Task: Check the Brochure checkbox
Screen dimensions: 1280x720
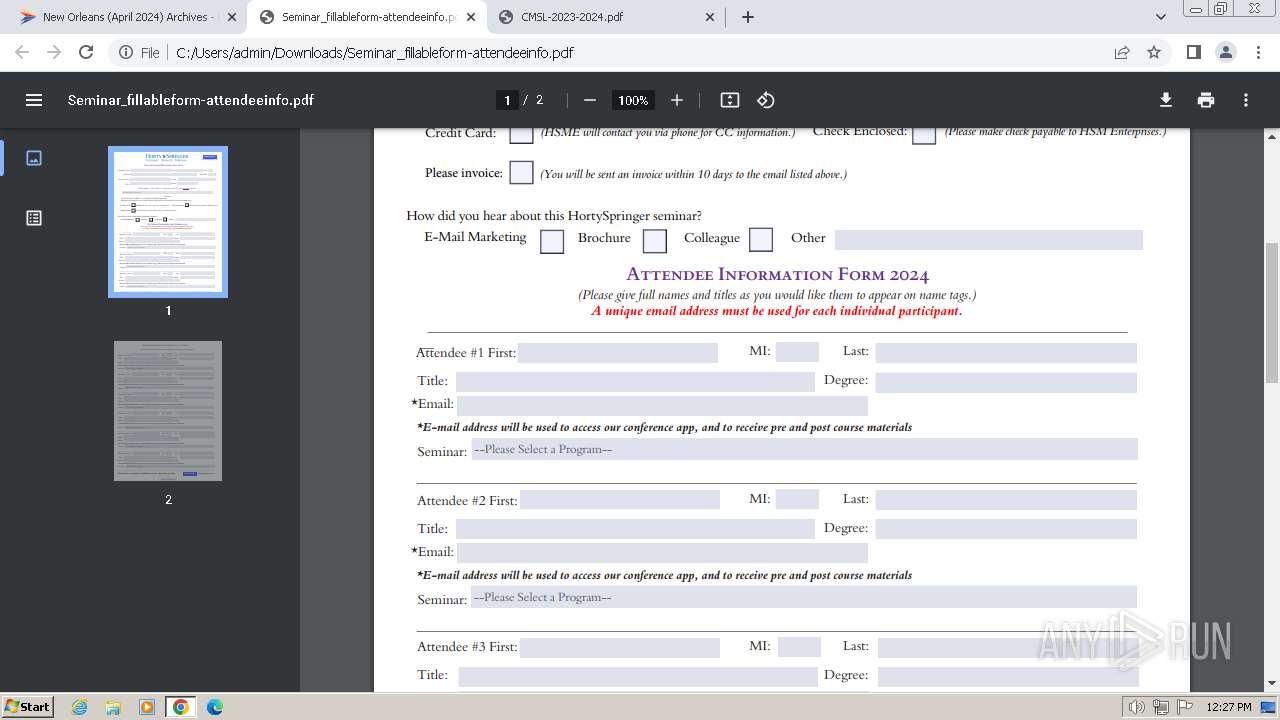Action: [x=655, y=241]
